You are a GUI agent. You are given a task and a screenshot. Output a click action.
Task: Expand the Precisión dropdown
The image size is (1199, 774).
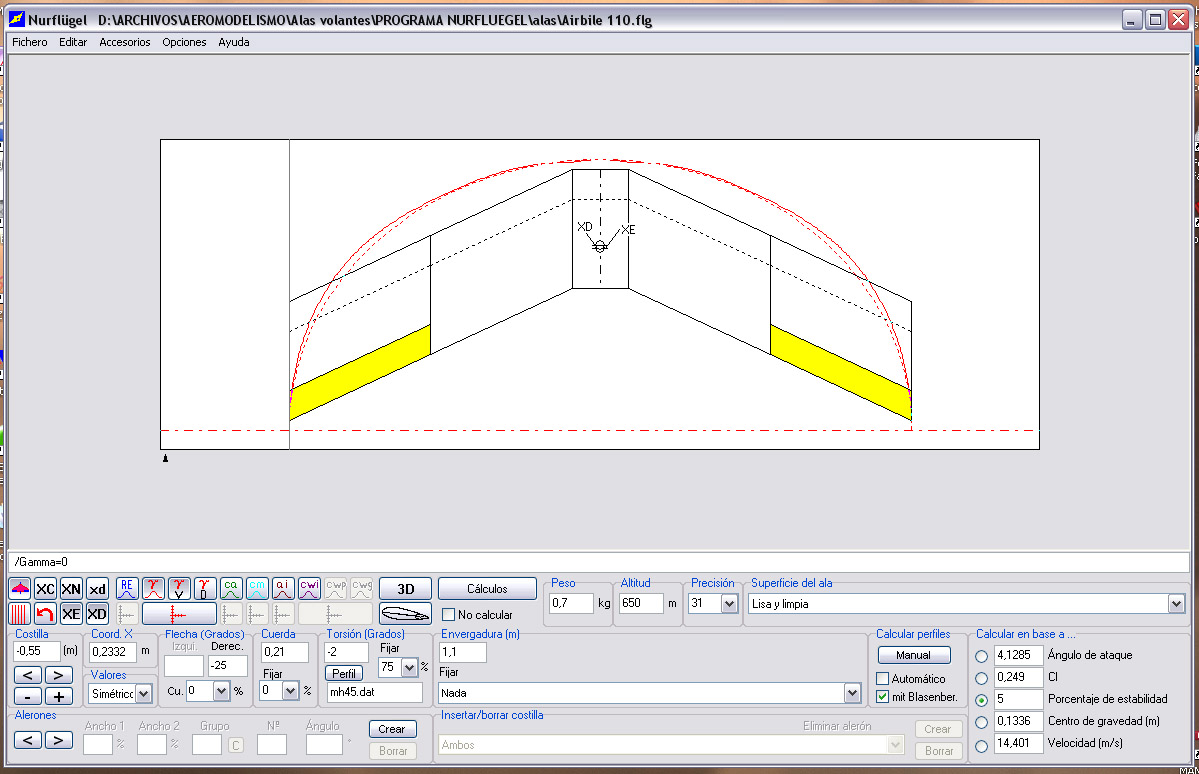point(728,604)
